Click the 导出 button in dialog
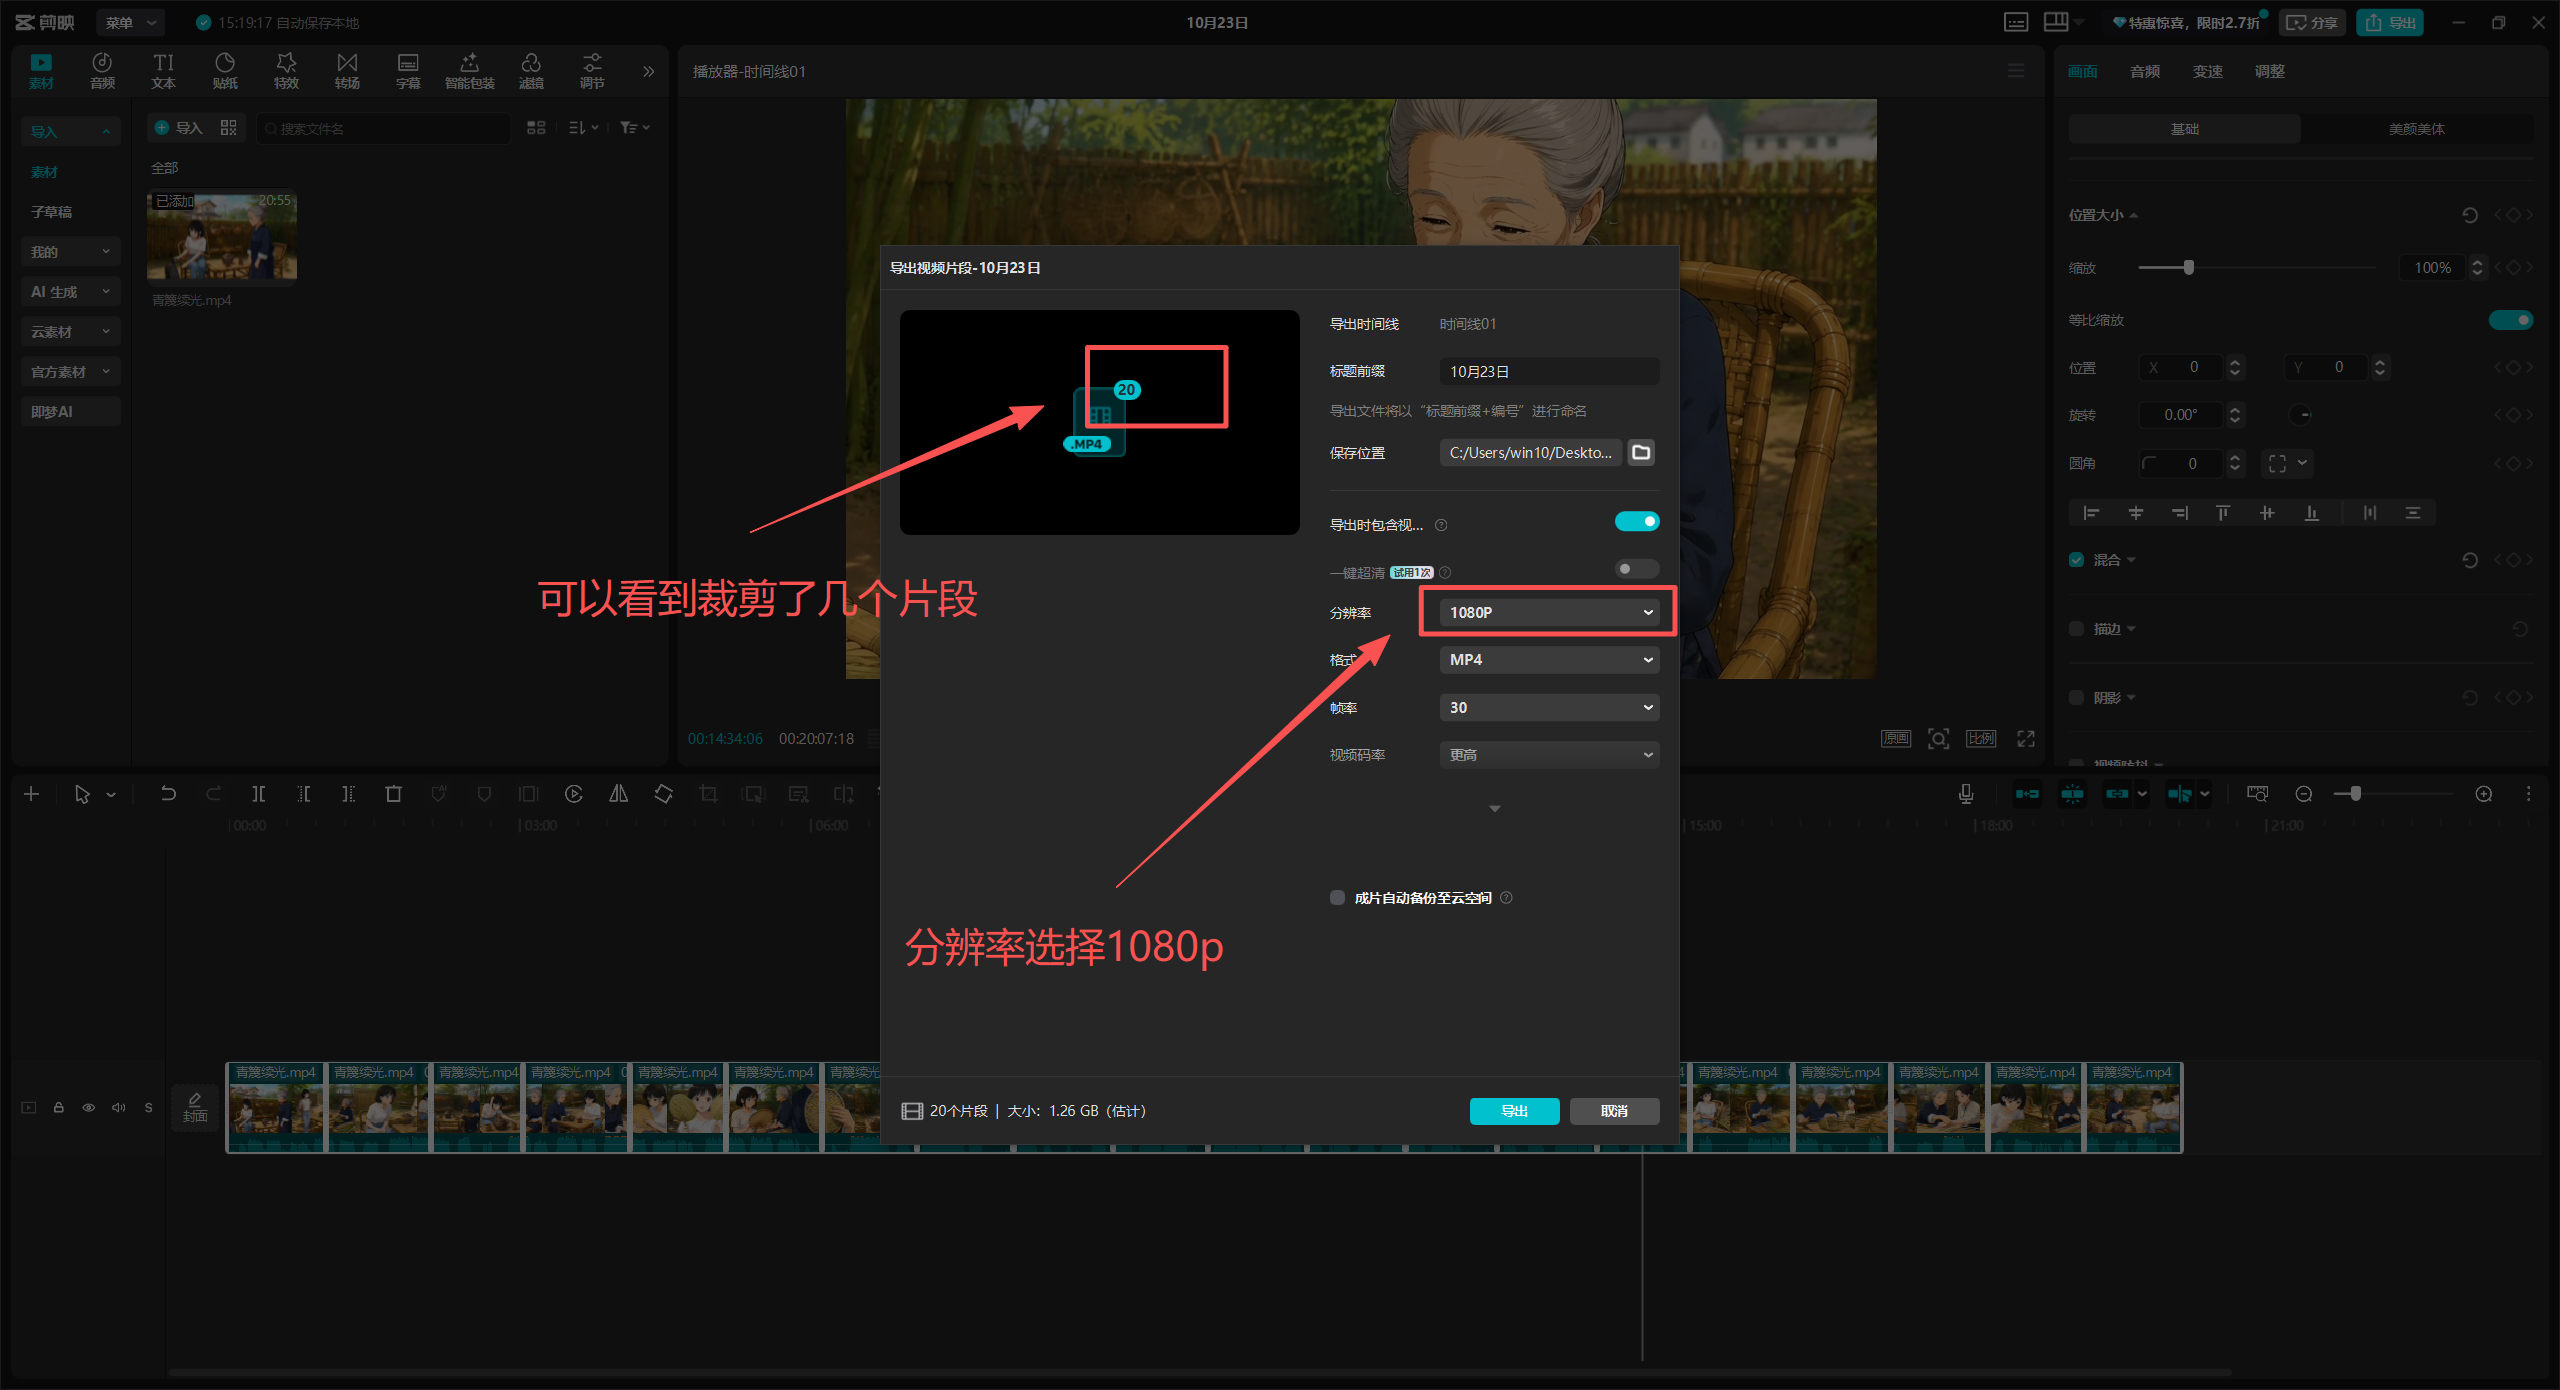The height and width of the screenshot is (1390, 2560). pyautogui.click(x=1514, y=1111)
